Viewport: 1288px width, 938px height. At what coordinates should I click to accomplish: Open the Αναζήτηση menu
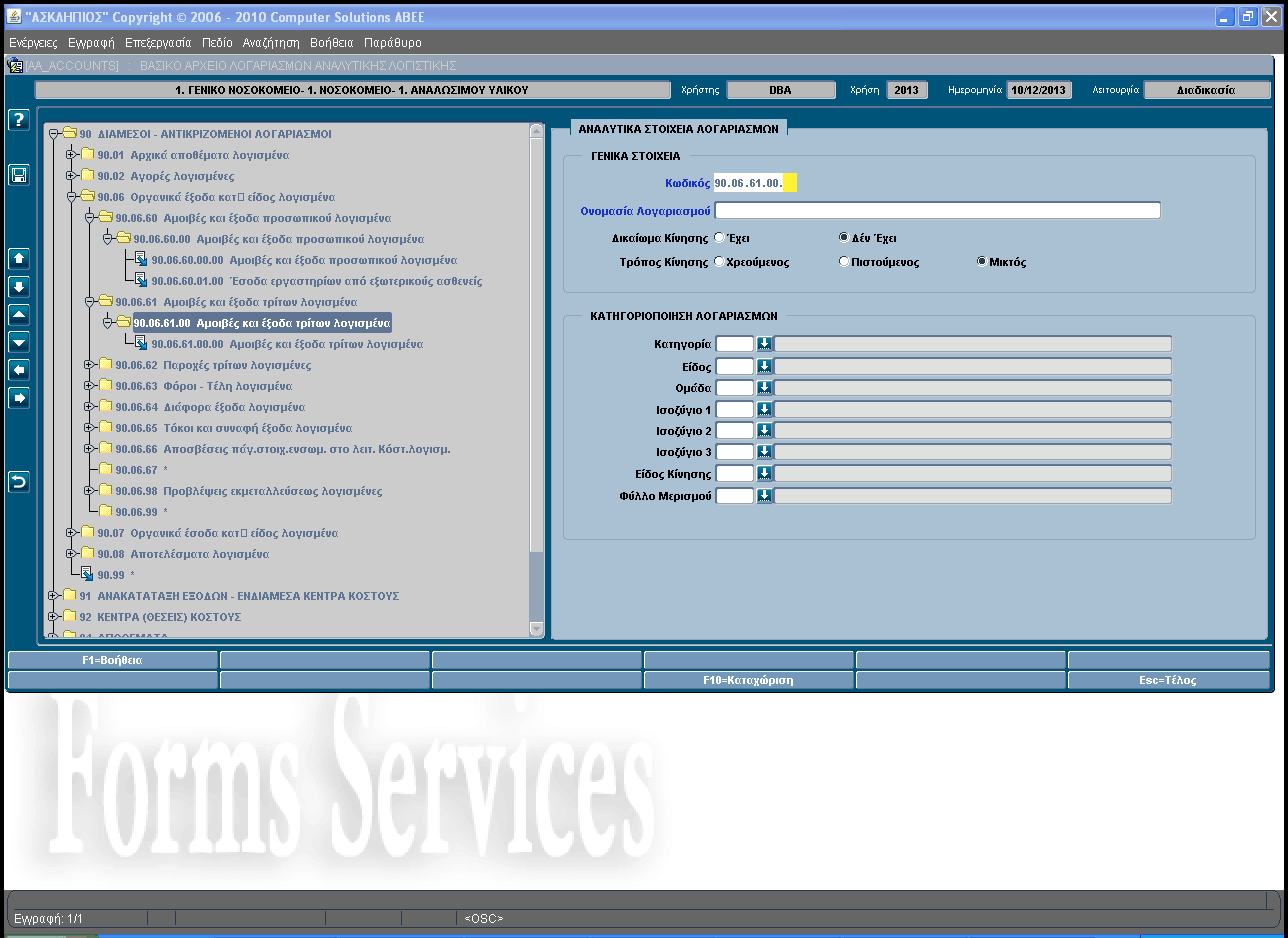[x=271, y=43]
